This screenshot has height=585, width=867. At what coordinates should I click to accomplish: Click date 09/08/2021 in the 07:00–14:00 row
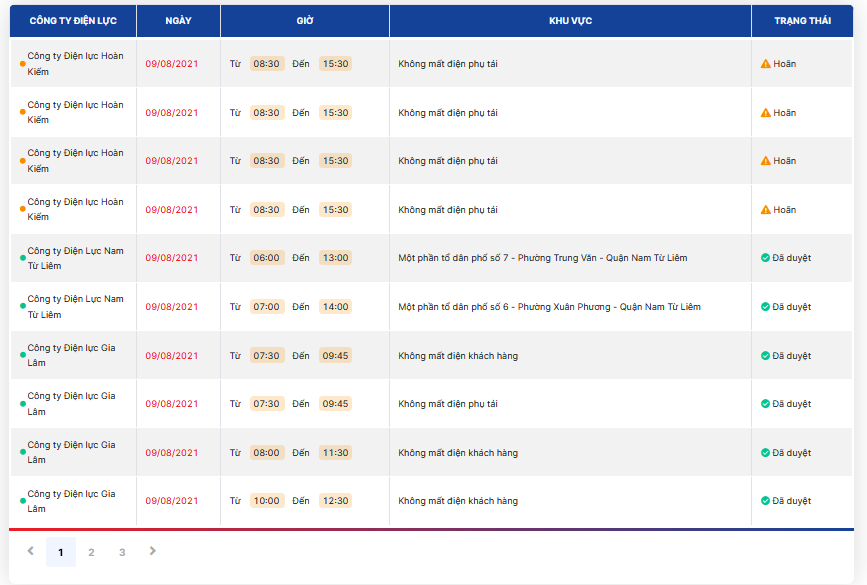click(171, 307)
